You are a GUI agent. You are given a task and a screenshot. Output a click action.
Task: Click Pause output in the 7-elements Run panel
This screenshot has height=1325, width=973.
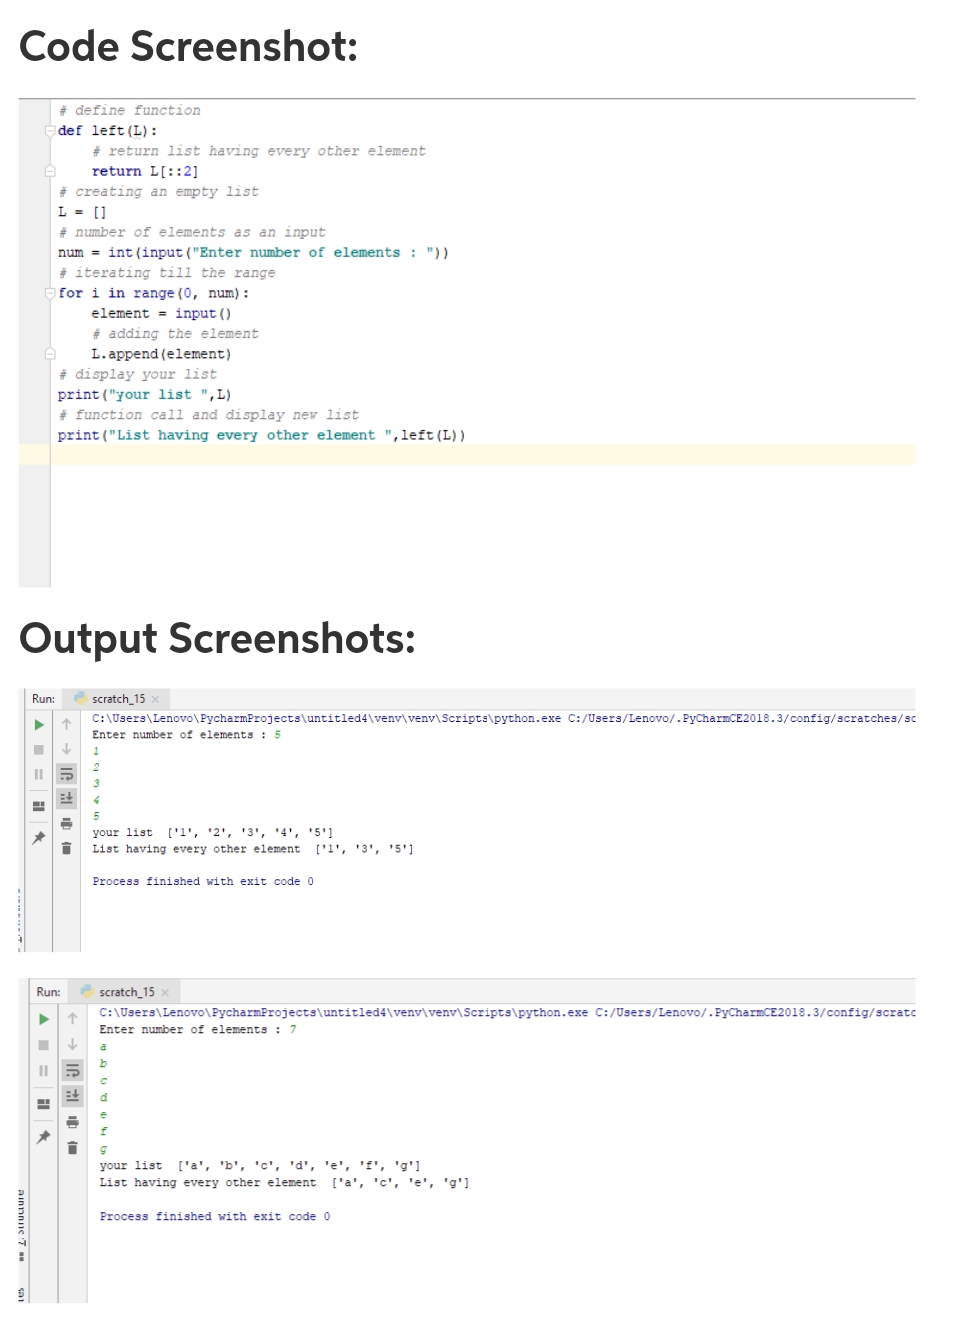click(44, 1071)
